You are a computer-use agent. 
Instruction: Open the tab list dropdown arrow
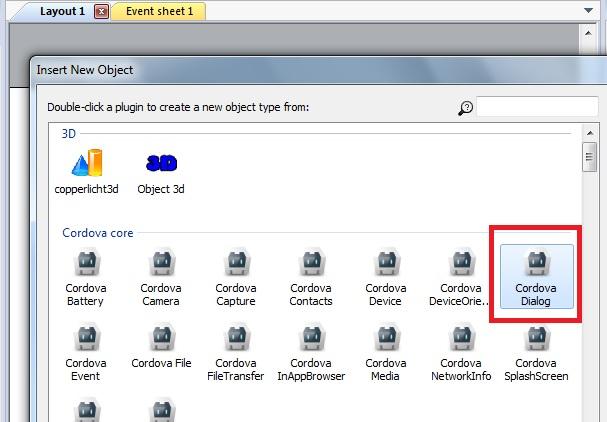click(588, 10)
